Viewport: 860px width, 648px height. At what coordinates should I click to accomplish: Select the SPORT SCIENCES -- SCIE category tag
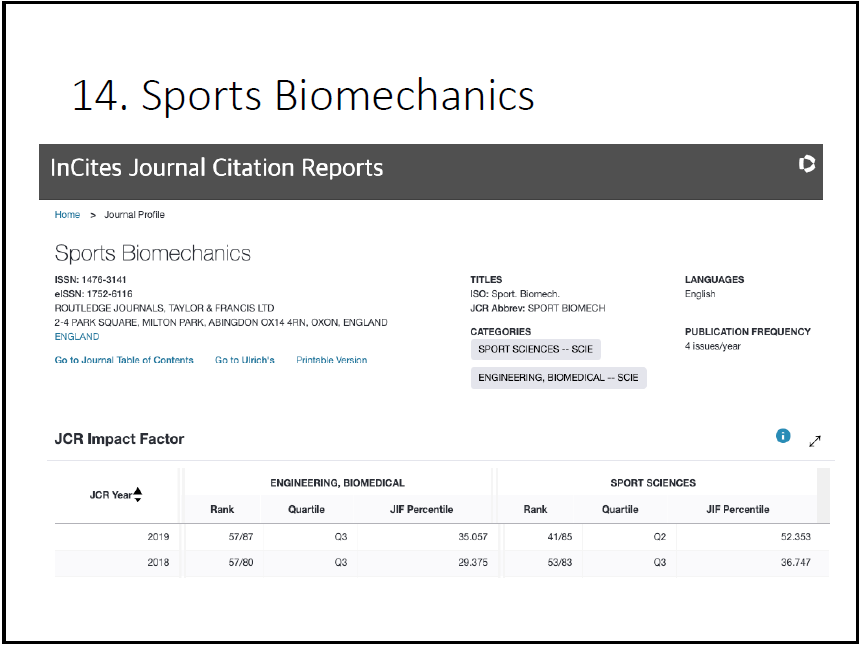[535, 349]
